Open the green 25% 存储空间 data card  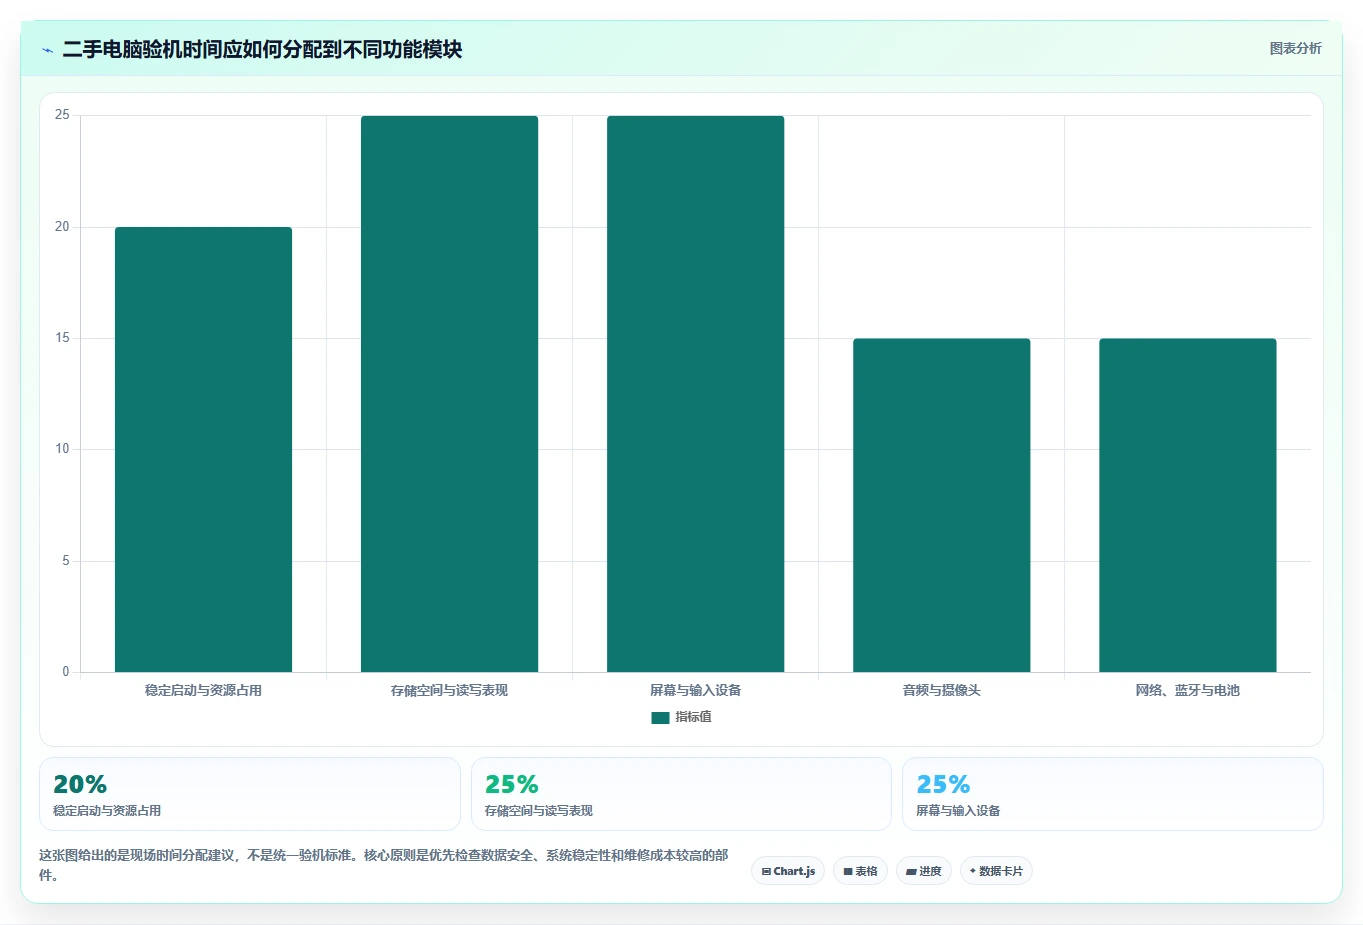click(681, 794)
